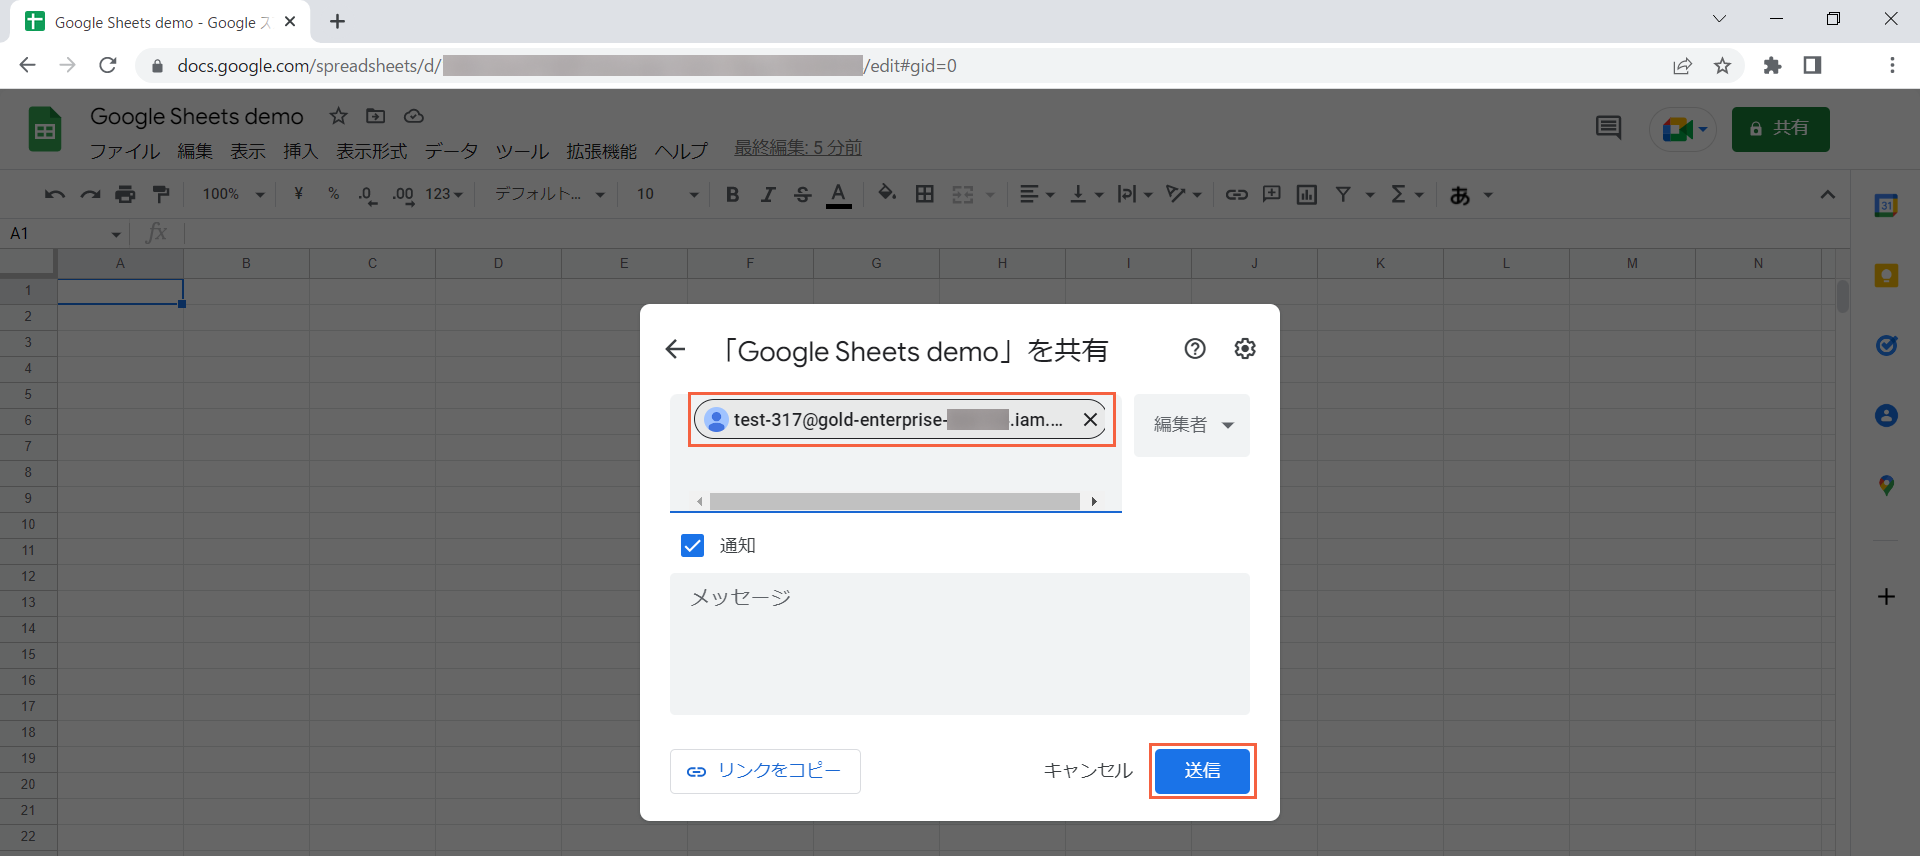Click the green 共有 button
The image size is (1920, 856).
point(1780,129)
